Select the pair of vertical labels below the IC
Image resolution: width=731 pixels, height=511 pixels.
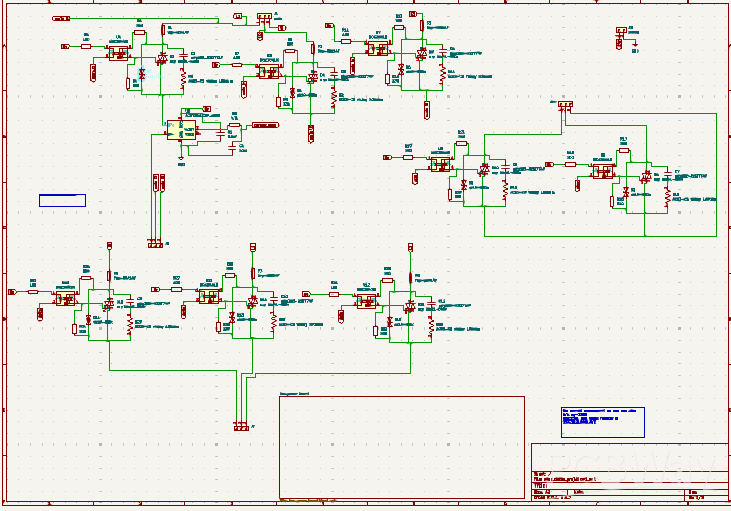pos(158,182)
